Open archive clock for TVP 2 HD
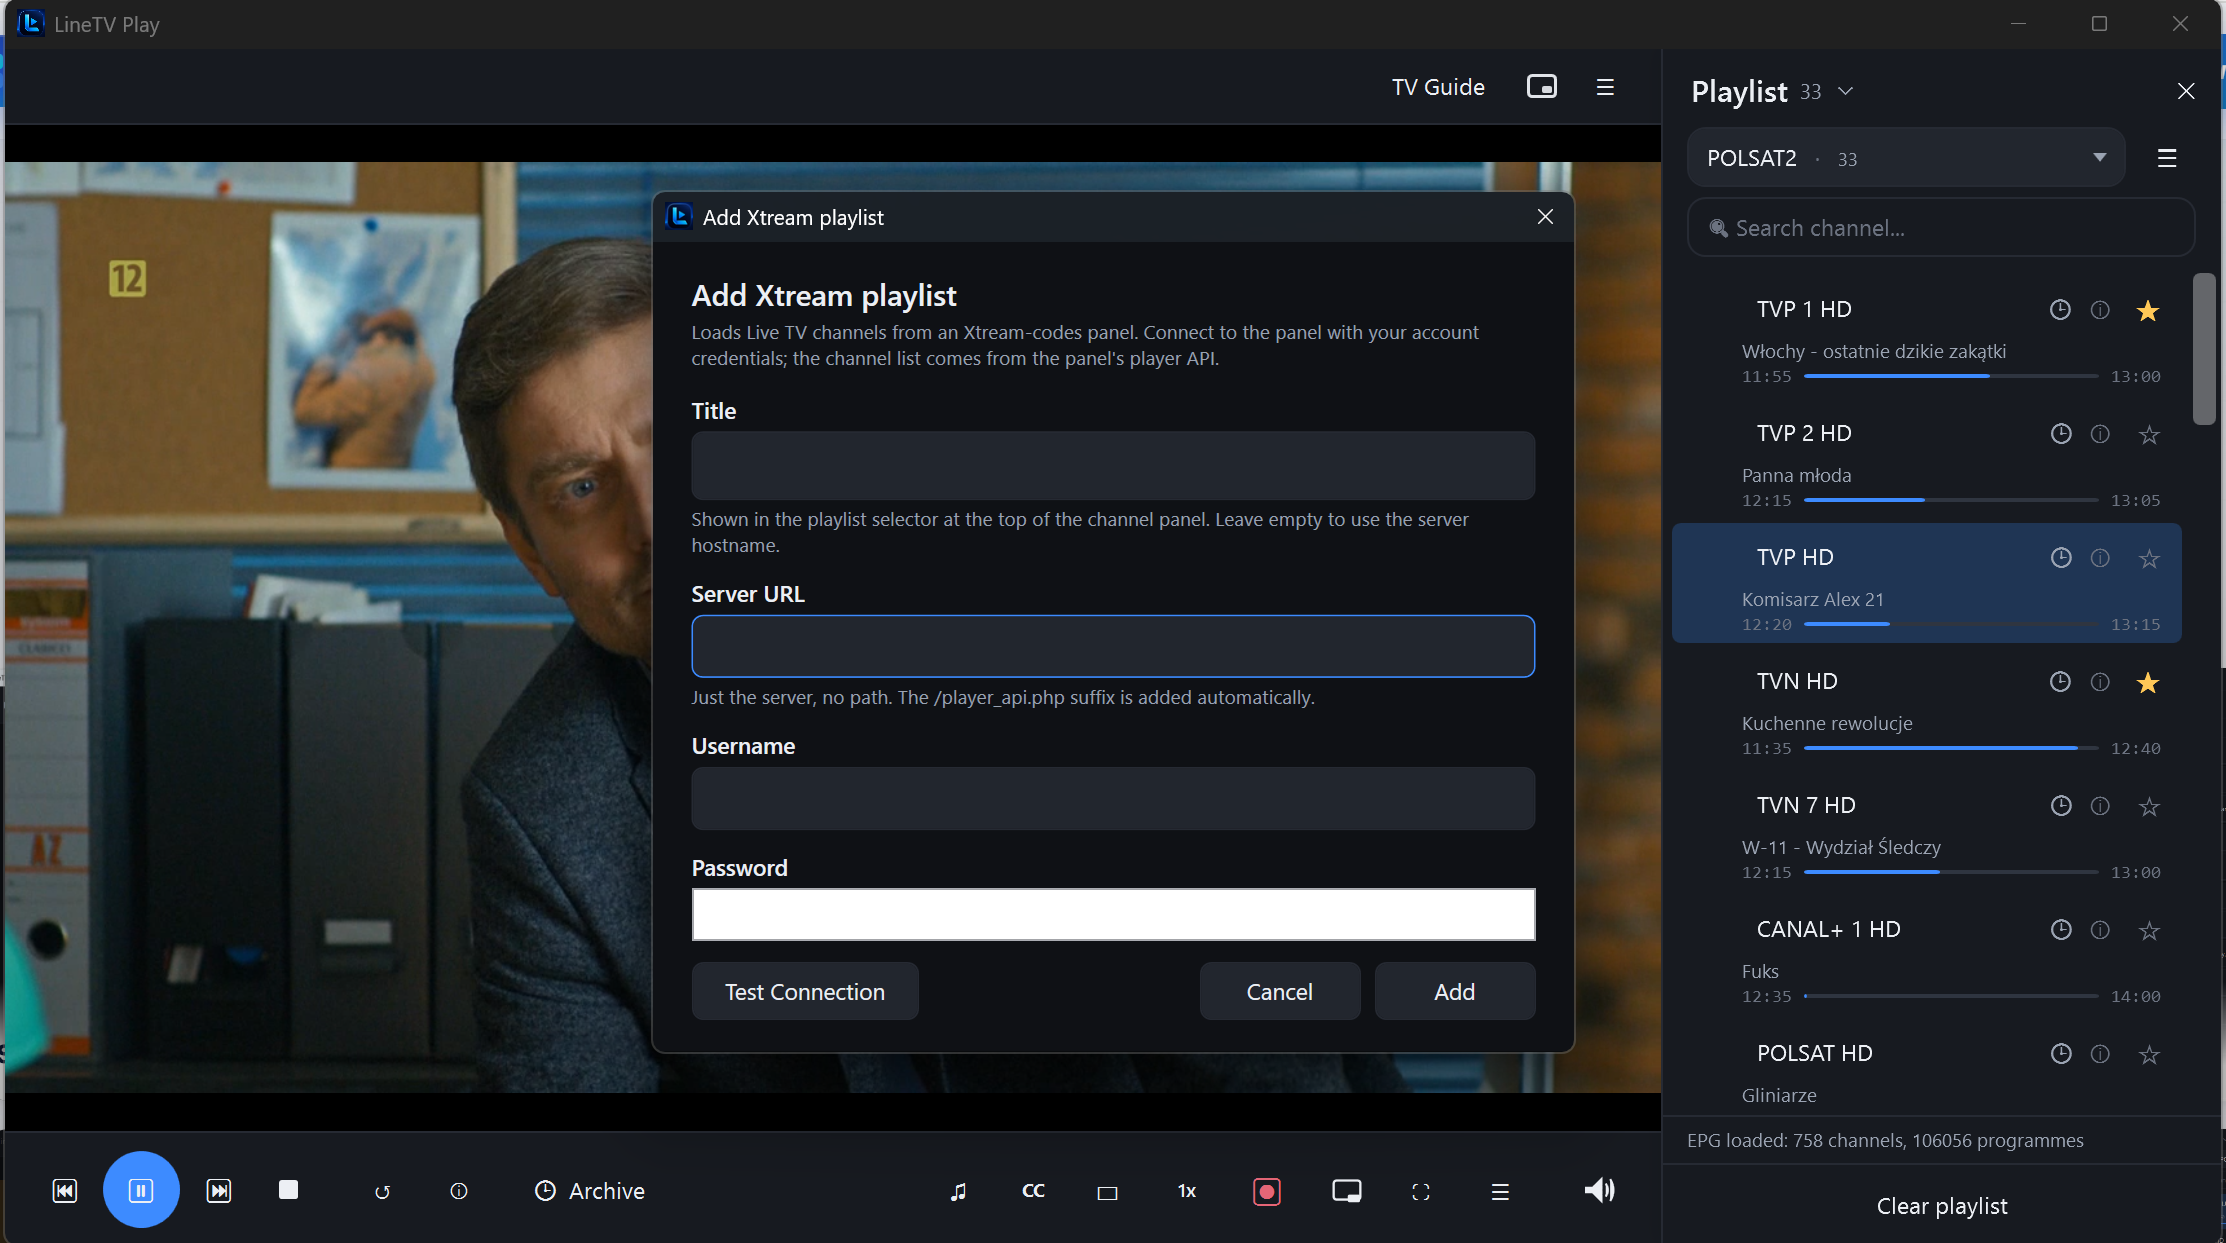 point(2061,434)
